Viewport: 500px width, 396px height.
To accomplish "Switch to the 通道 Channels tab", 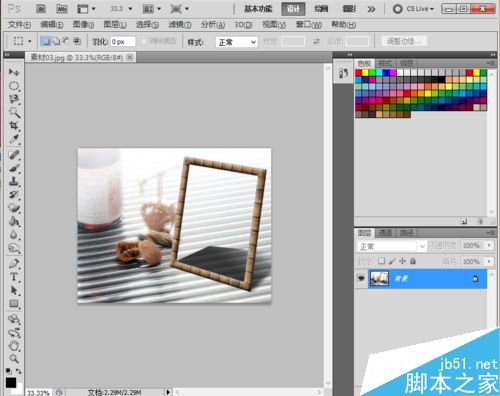I will pyautogui.click(x=385, y=233).
